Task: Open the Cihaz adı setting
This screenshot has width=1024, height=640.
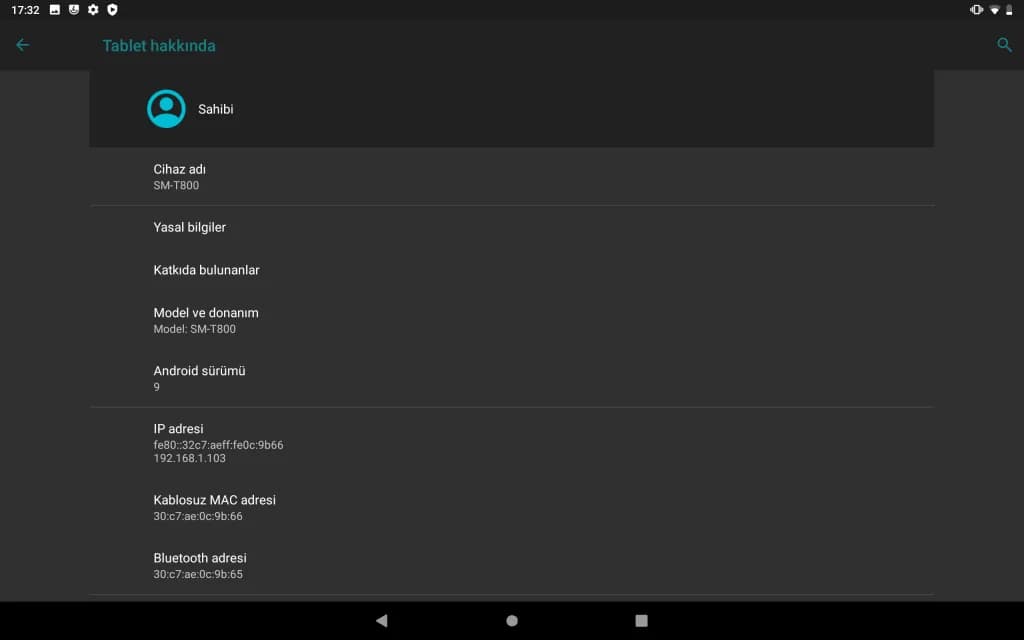Action: (x=512, y=176)
